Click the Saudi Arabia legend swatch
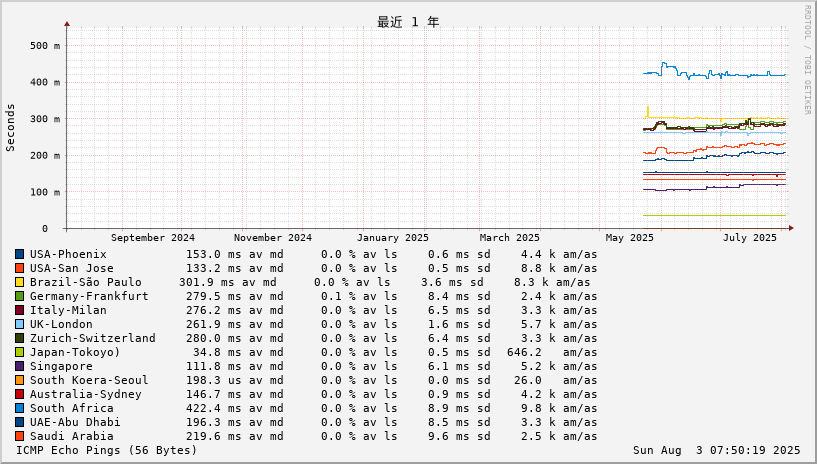 pos(19,436)
